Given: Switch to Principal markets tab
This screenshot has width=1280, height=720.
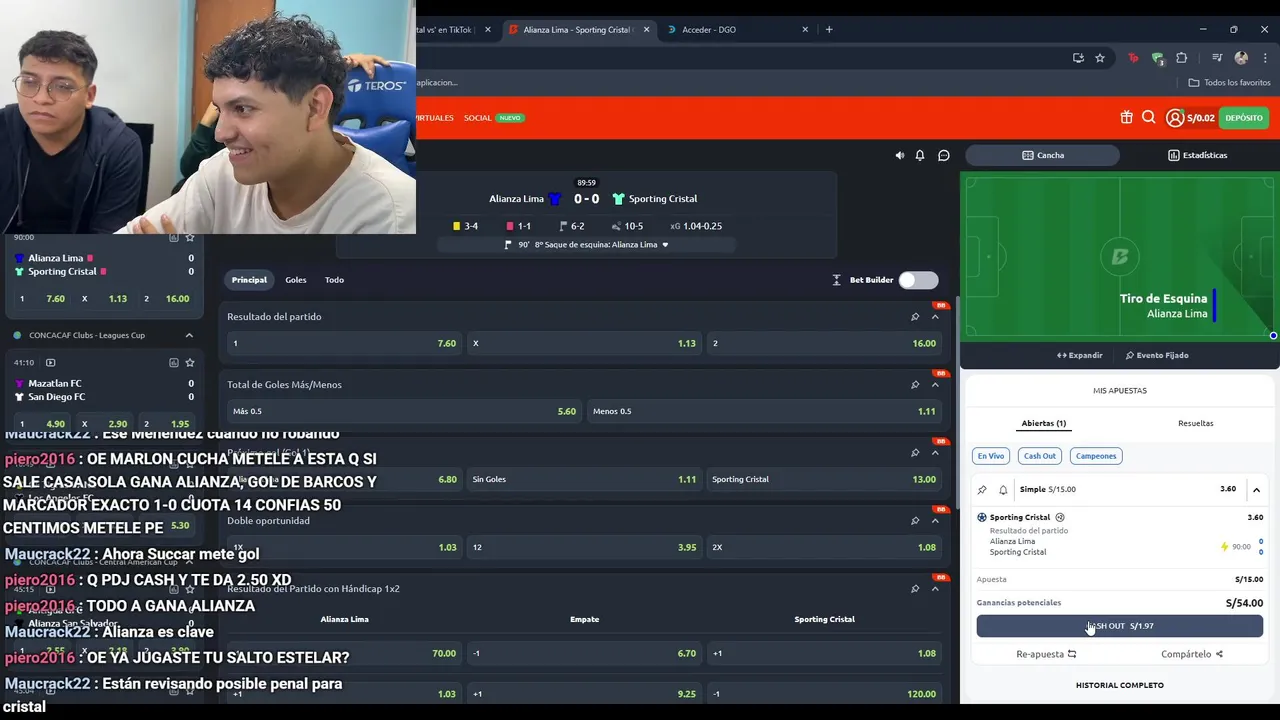Looking at the screenshot, I should pos(249,280).
